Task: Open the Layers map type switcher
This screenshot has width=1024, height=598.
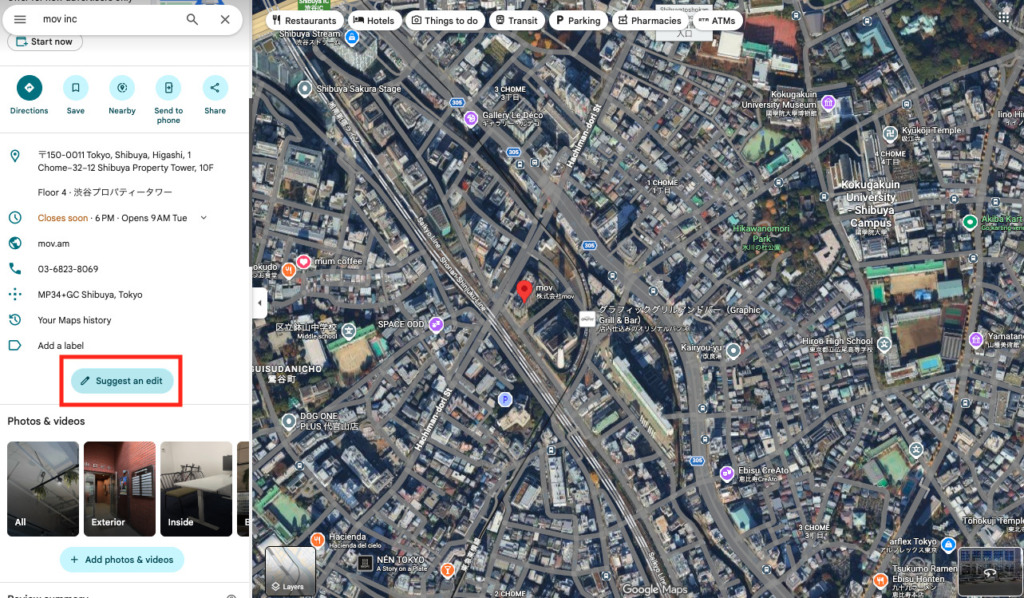Action: click(x=290, y=571)
